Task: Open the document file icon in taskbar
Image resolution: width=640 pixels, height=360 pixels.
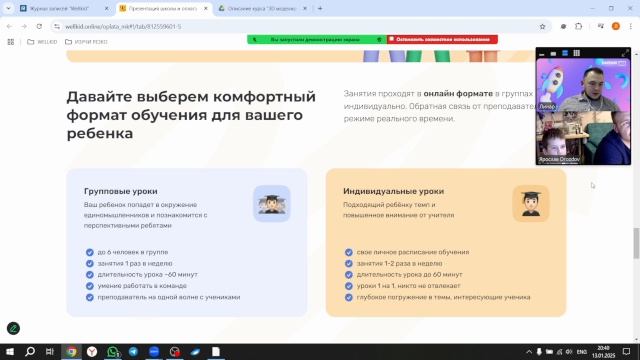Action: point(216,352)
